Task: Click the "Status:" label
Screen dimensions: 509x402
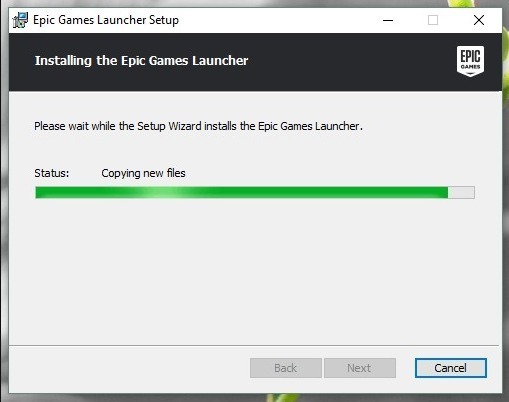Action: (x=52, y=173)
